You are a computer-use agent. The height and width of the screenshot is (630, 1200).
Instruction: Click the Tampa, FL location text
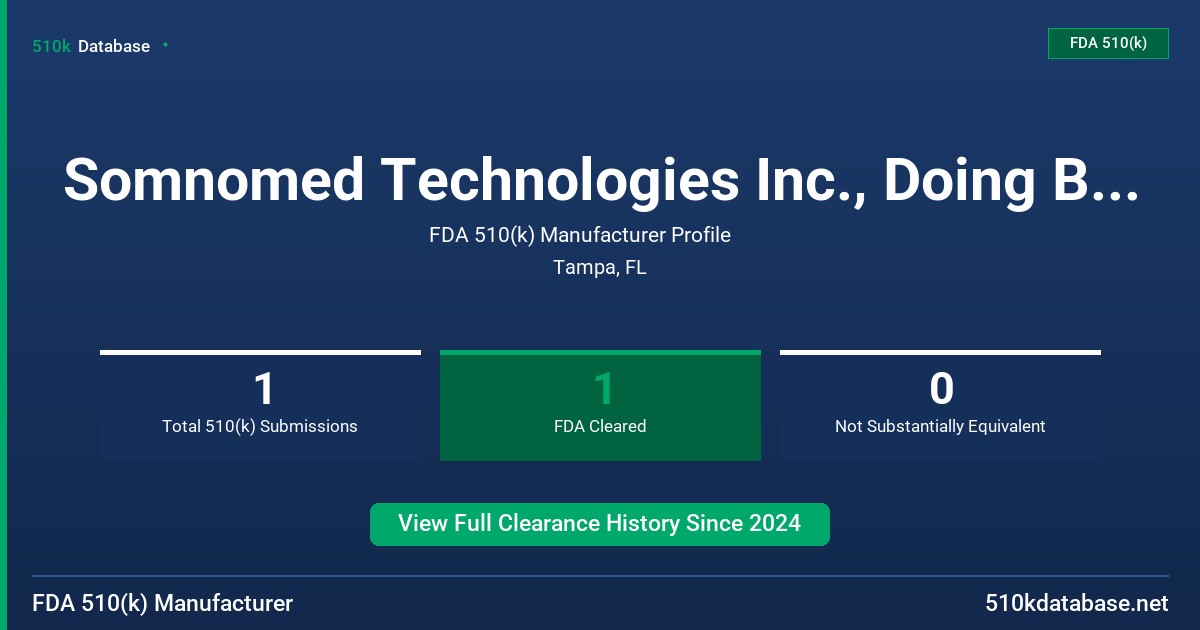[x=600, y=268]
